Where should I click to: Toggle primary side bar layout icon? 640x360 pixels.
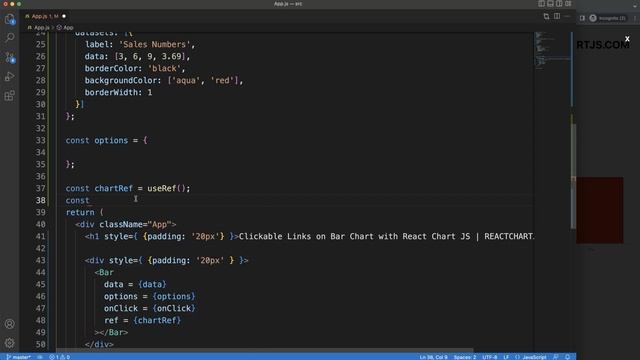coord(541,4)
